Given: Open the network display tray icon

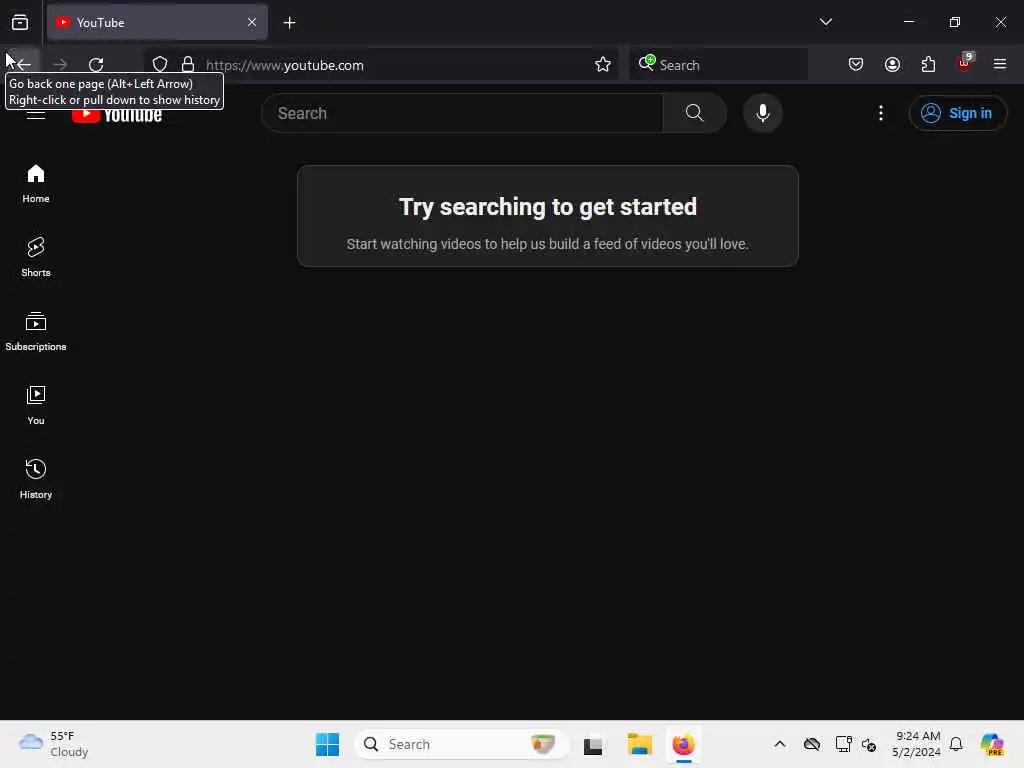Looking at the screenshot, I should click(843, 744).
